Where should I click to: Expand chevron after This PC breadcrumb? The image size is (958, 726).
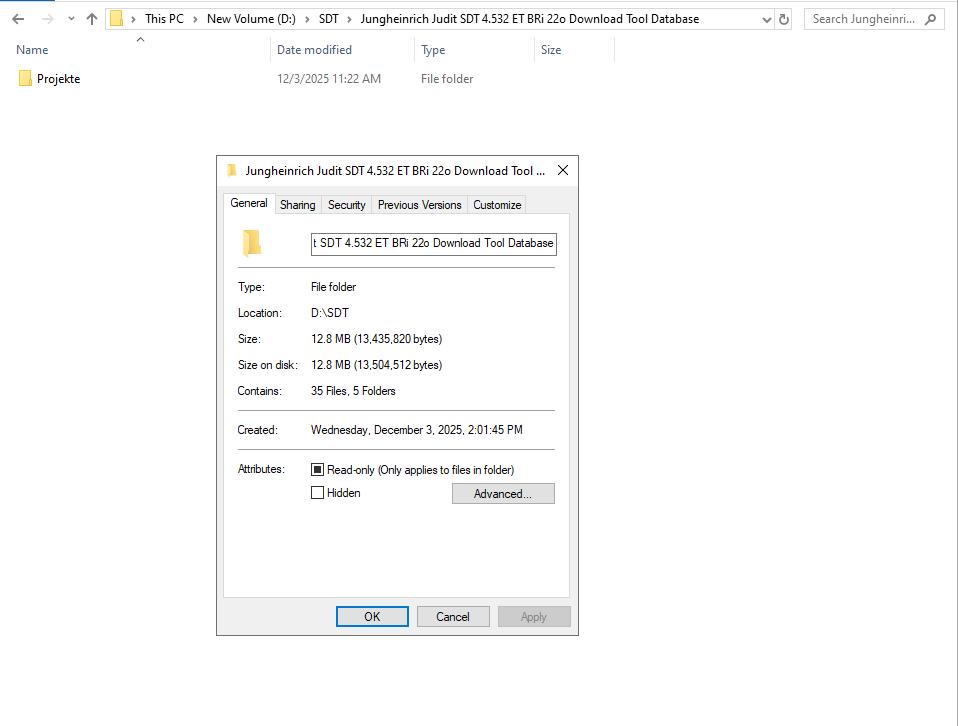(195, 19)
